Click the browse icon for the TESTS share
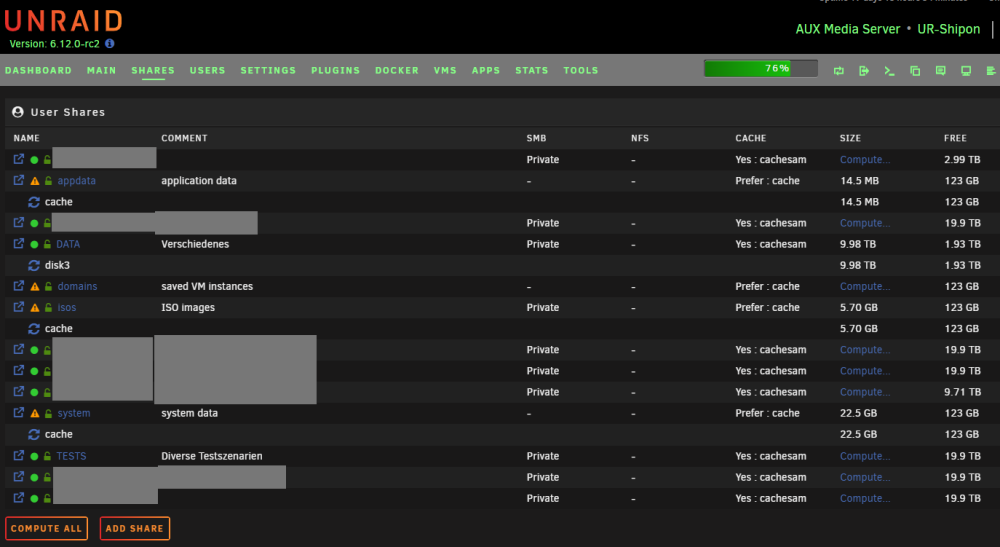The width and height of the screenshot is (1000, 547). (18, 456)
